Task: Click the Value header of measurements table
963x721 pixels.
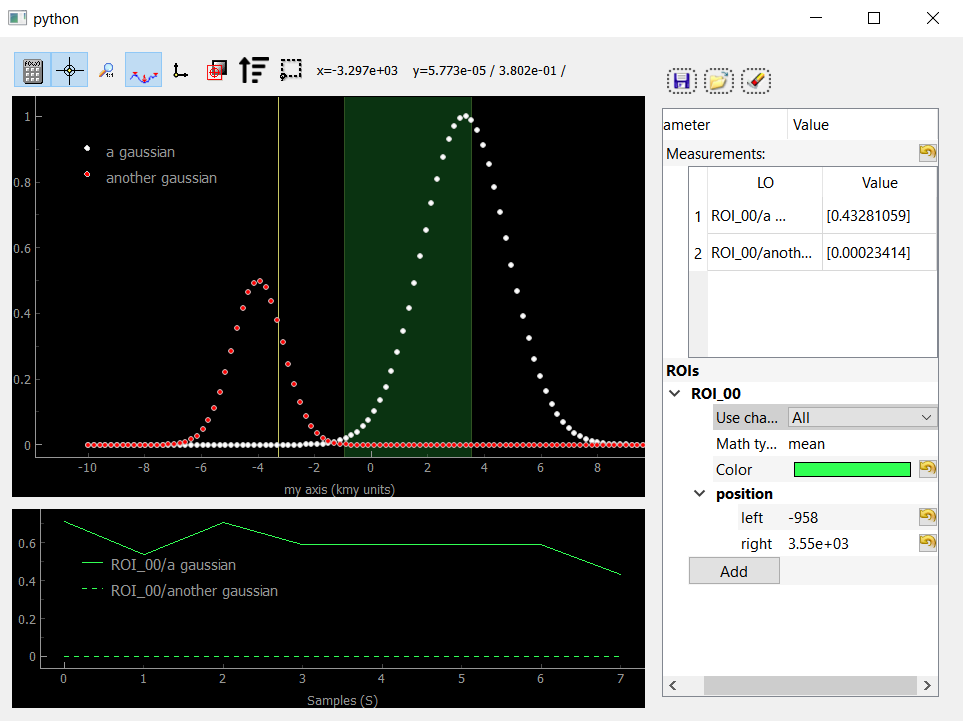Action: (879, 182)
